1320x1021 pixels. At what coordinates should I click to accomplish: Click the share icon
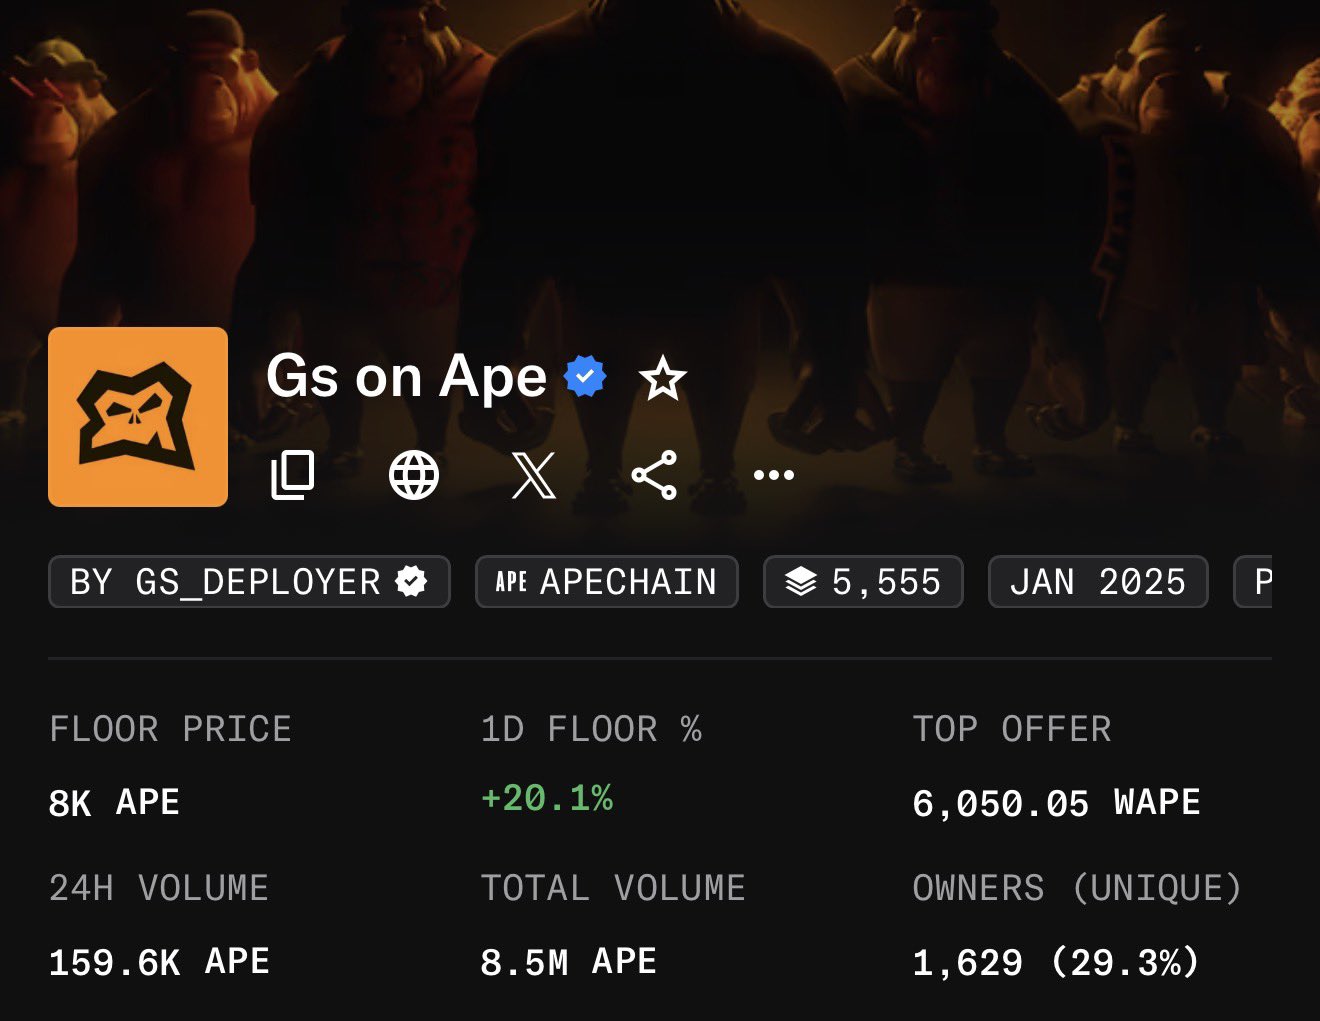coord(654,475)
